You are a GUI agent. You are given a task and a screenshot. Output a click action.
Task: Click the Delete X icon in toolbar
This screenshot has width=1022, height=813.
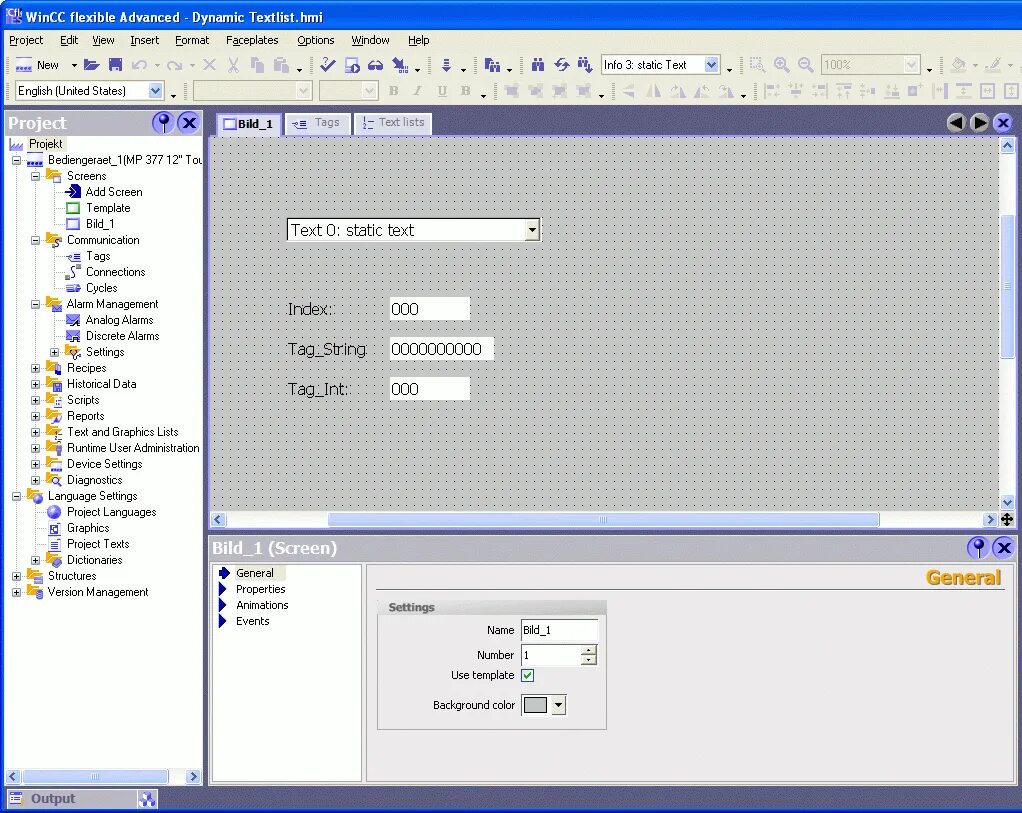pyautogui.click(x=209, y=65)
